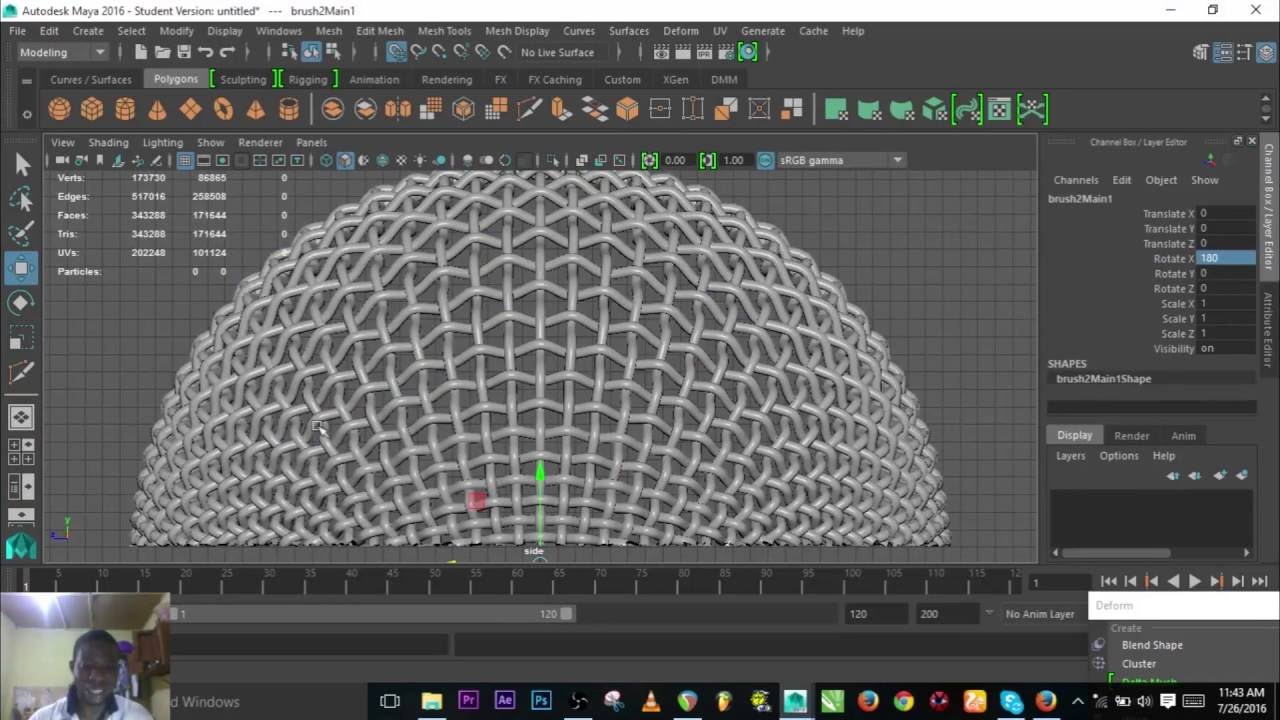Select Blend Shape in Deform popup
The image size is (1280, 720).
1152,645
